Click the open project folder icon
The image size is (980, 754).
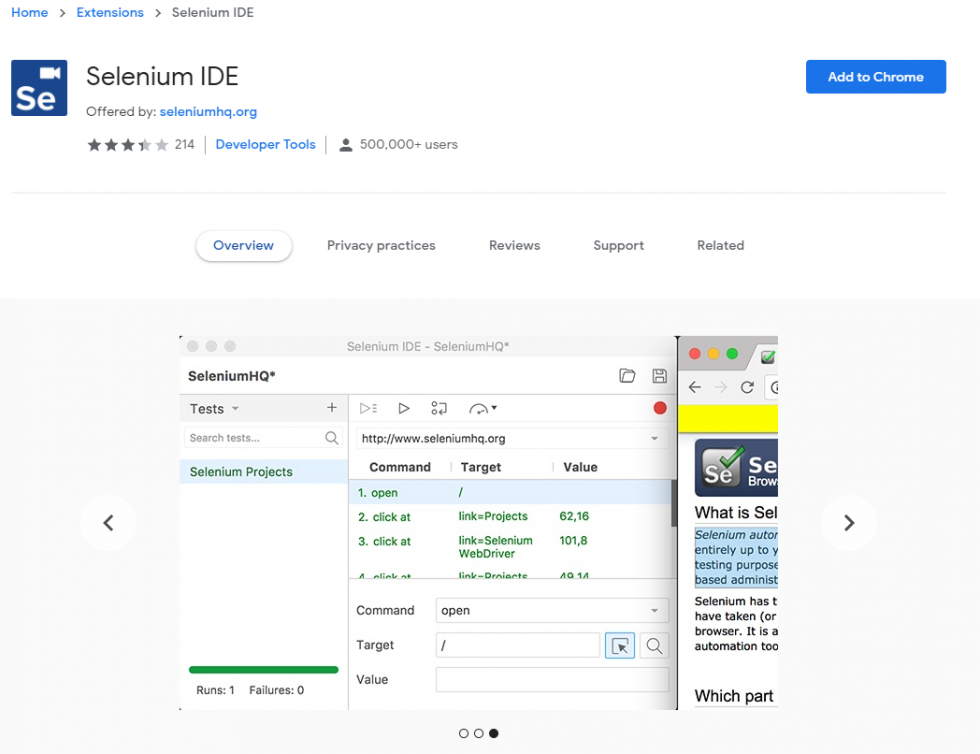(x=627, y=376)
